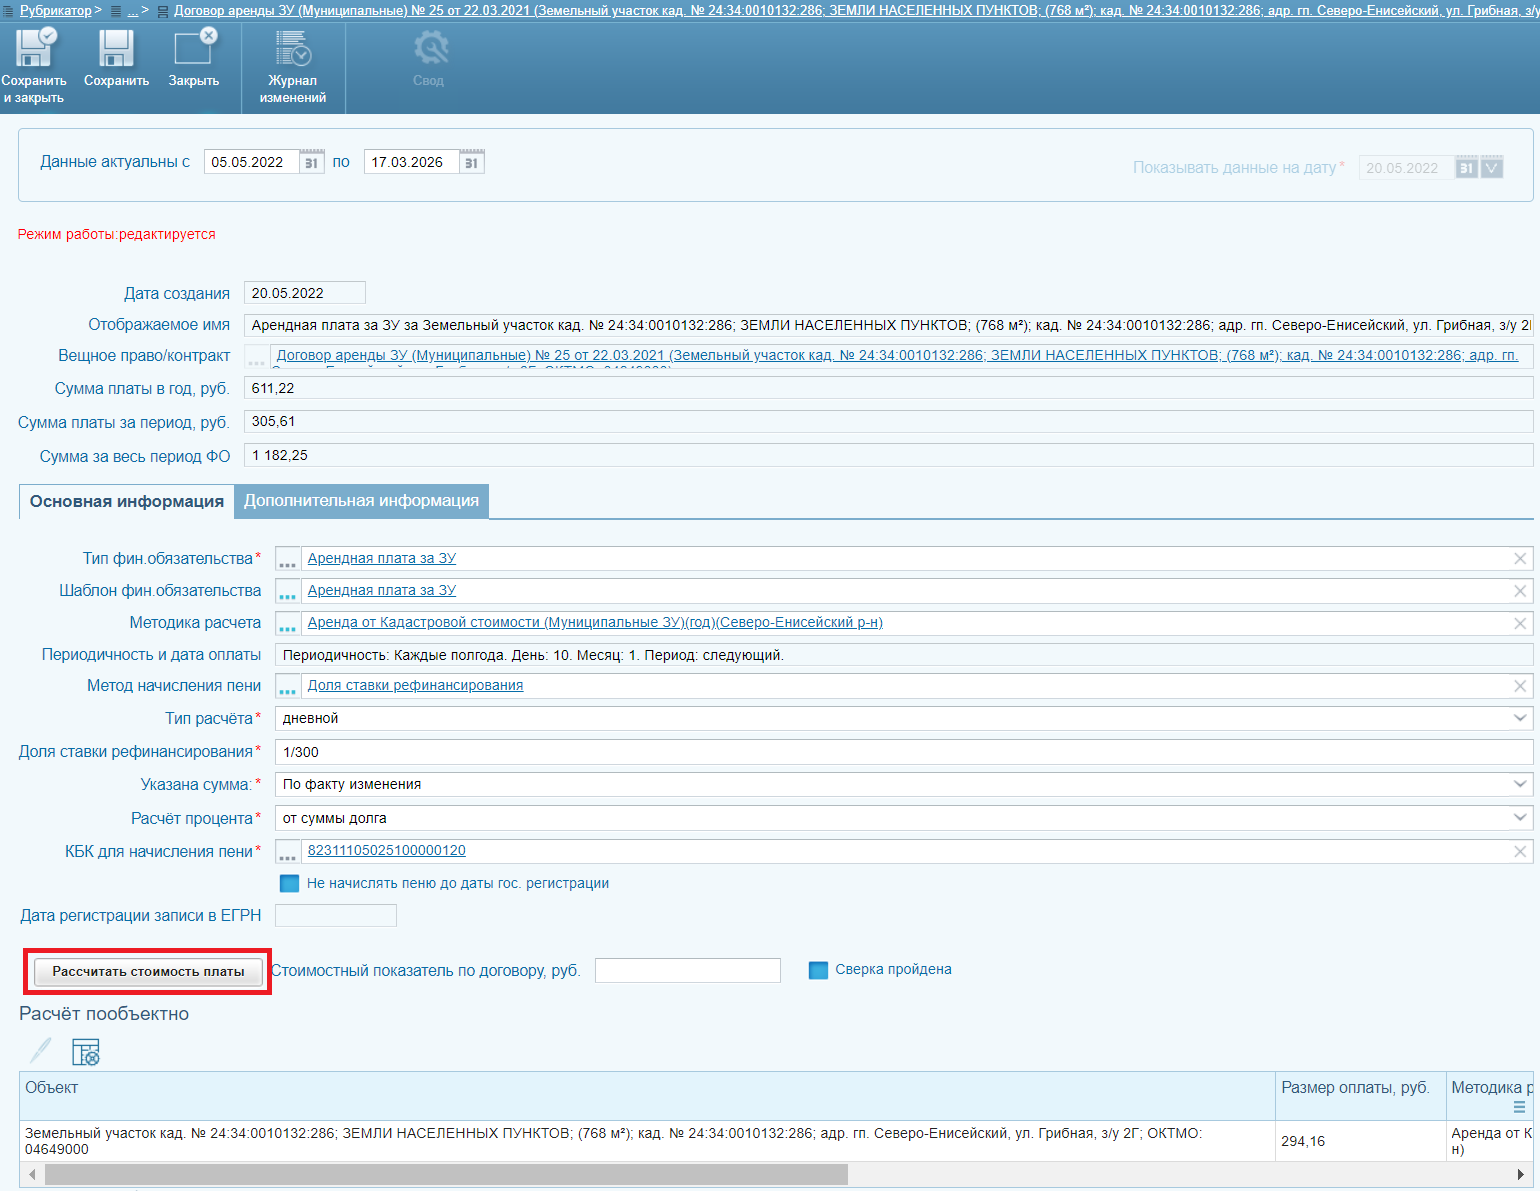1540x1191 pixels.
Task: Clear the Методика расчета value
Action: coord(1520,623)
